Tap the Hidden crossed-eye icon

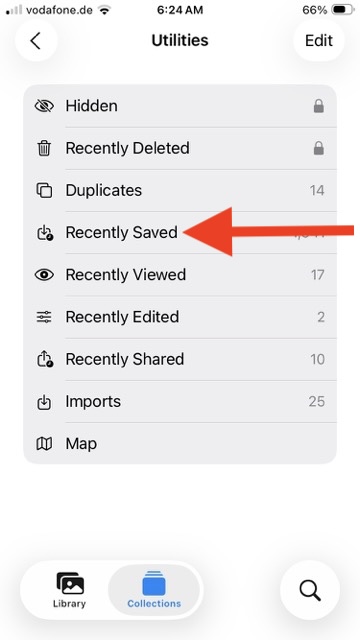click(44, 106)
